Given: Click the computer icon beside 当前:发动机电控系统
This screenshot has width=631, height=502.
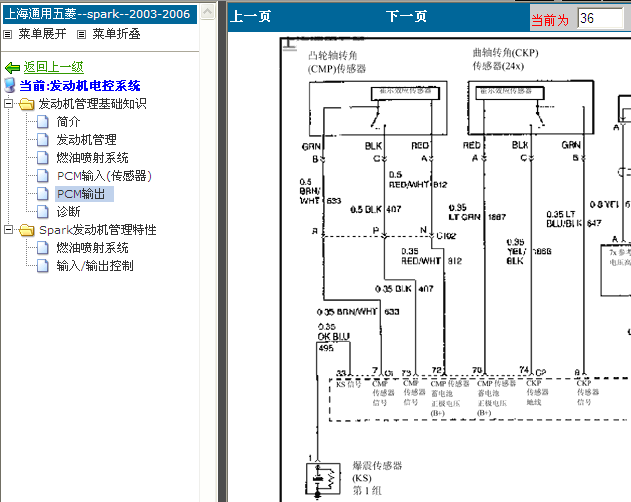Looking at the screenshot, I should coord(9,85).
